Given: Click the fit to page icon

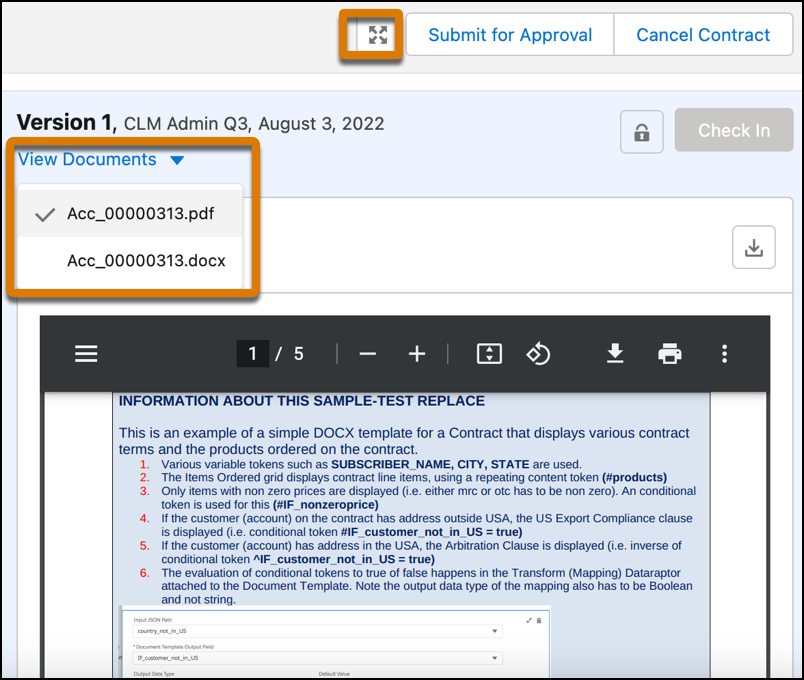Looking at the screenshot, I should pos(489,354).
